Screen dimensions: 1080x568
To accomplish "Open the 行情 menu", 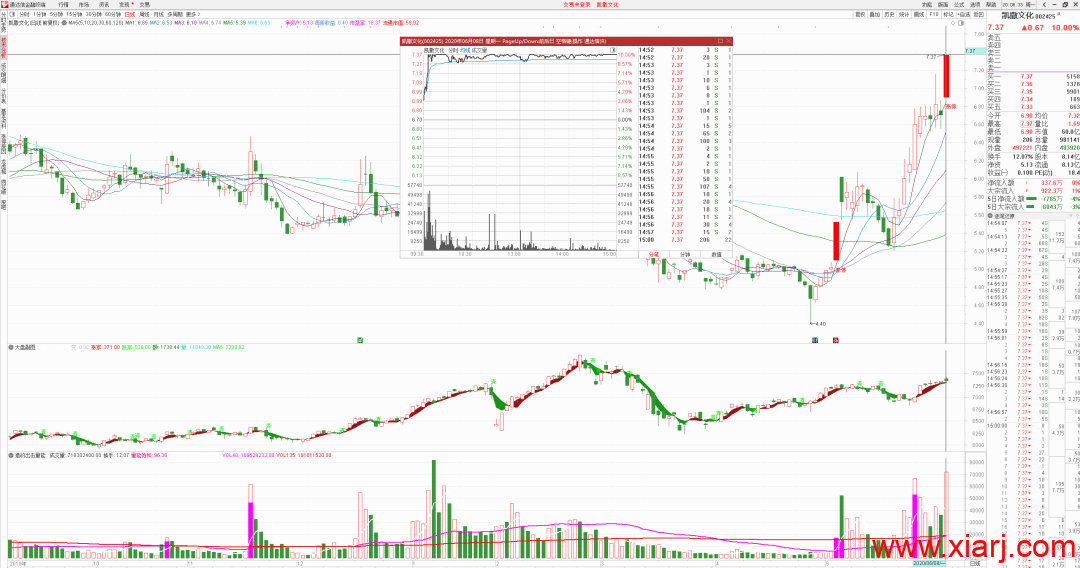I will 63,4.
